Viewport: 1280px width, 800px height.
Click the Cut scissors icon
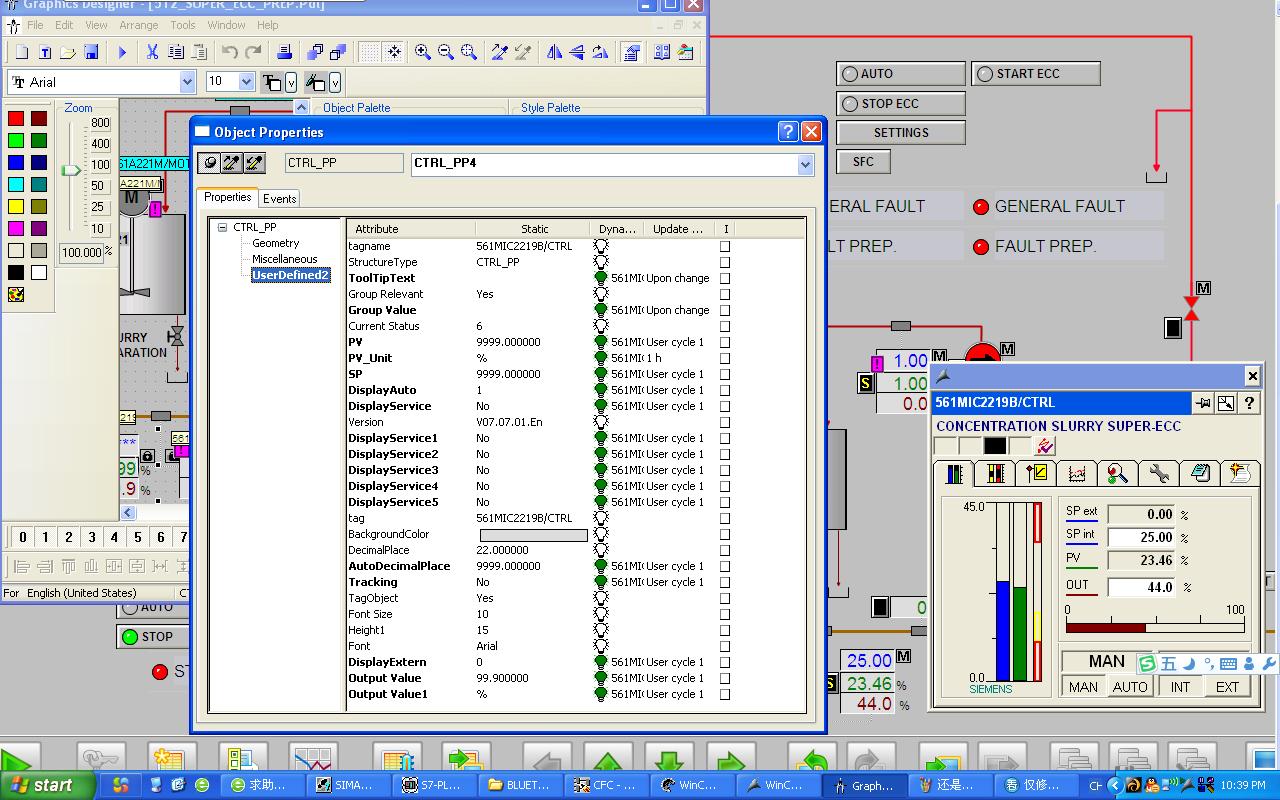click(153, 52)
